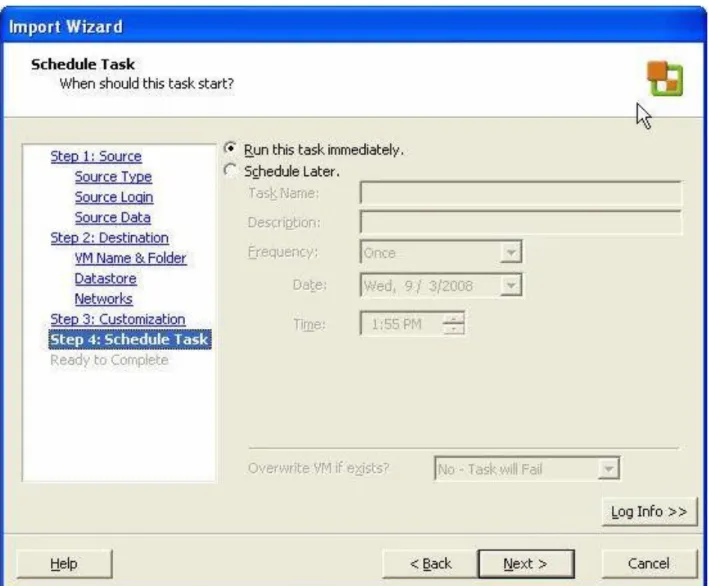The height and width of the screenshot is (586, 710).
Task: Click the VMware Converter logo icon
Action: tap(665, 79)
